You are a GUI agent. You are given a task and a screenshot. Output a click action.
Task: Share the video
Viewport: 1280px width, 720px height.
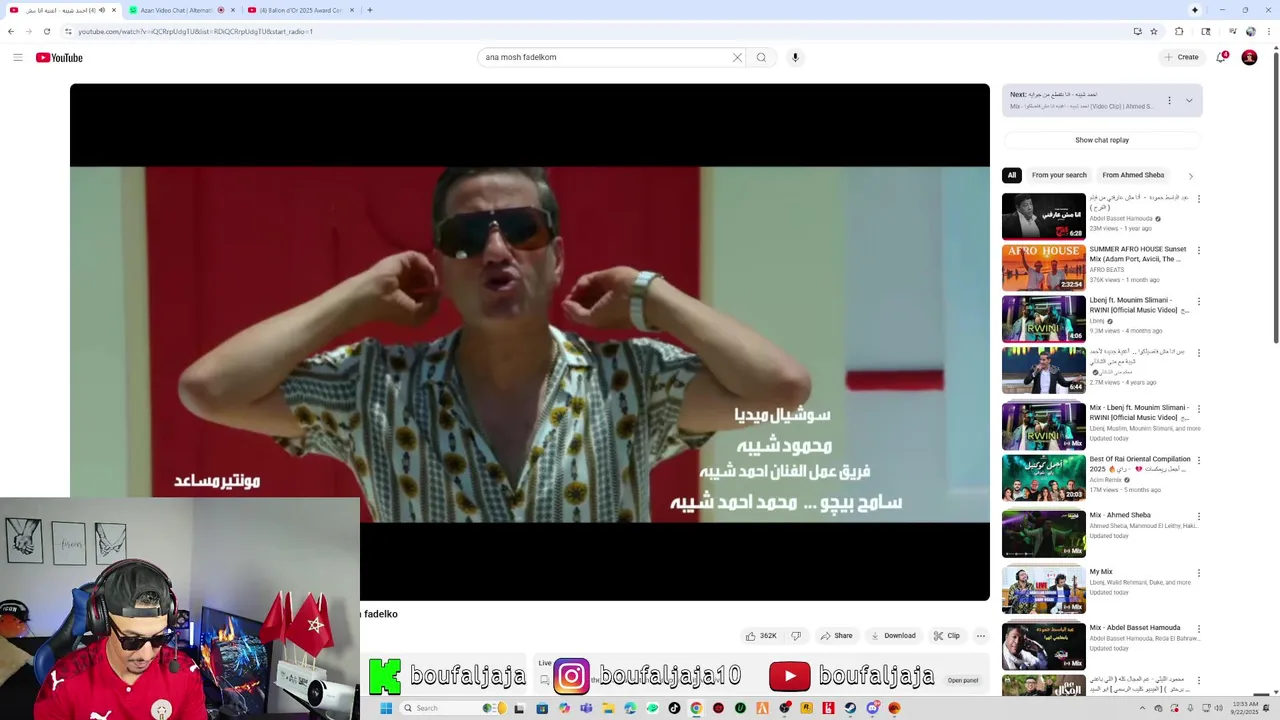(836, 635)
